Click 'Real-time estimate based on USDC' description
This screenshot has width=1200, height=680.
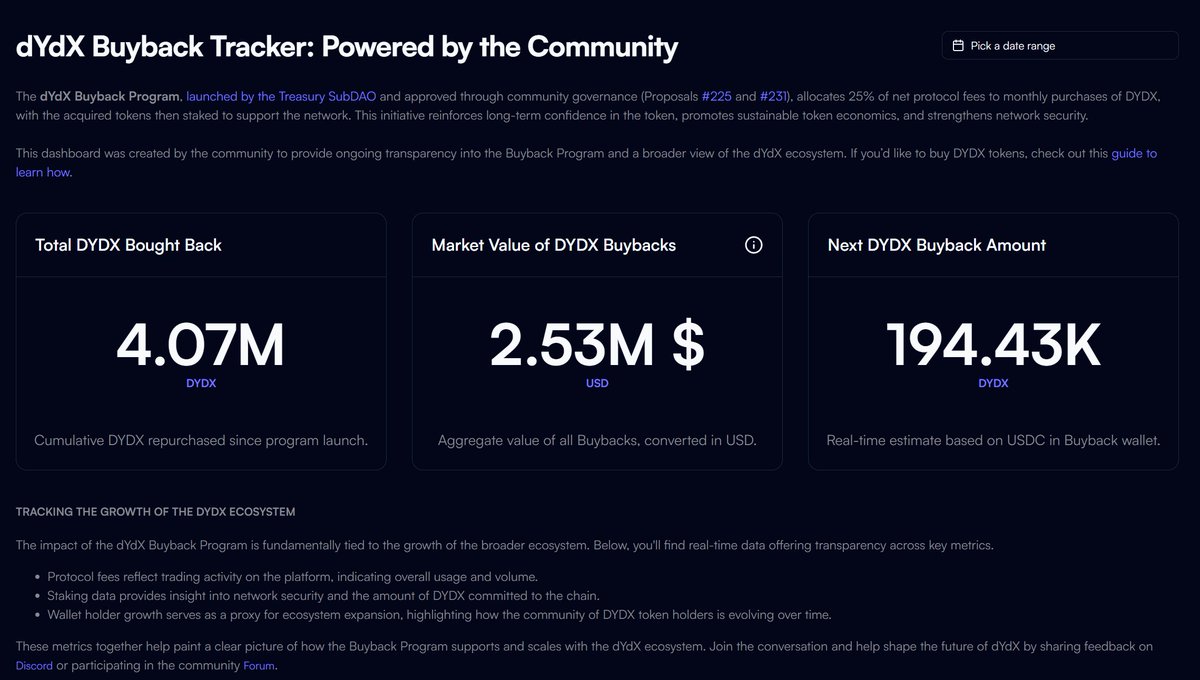[x=993, y=440]
